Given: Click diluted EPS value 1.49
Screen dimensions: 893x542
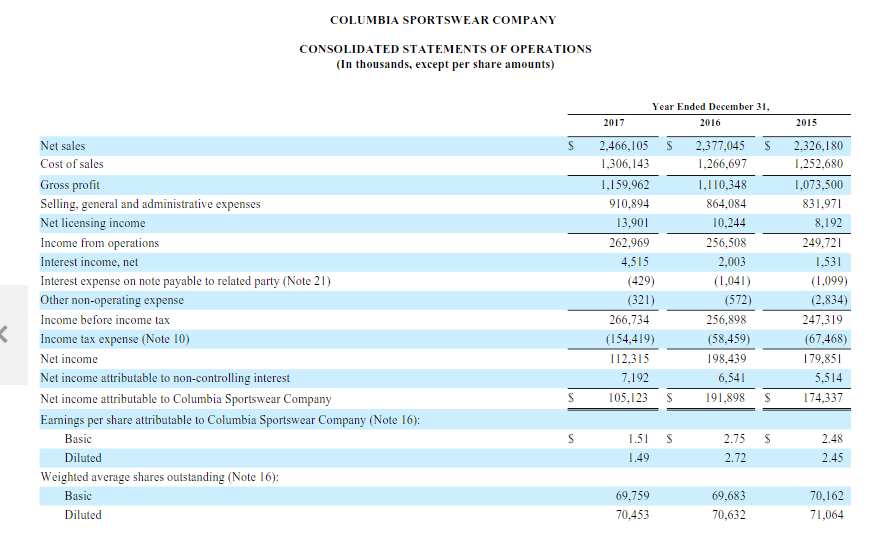Looking at the screenshot, I should 638,458.
